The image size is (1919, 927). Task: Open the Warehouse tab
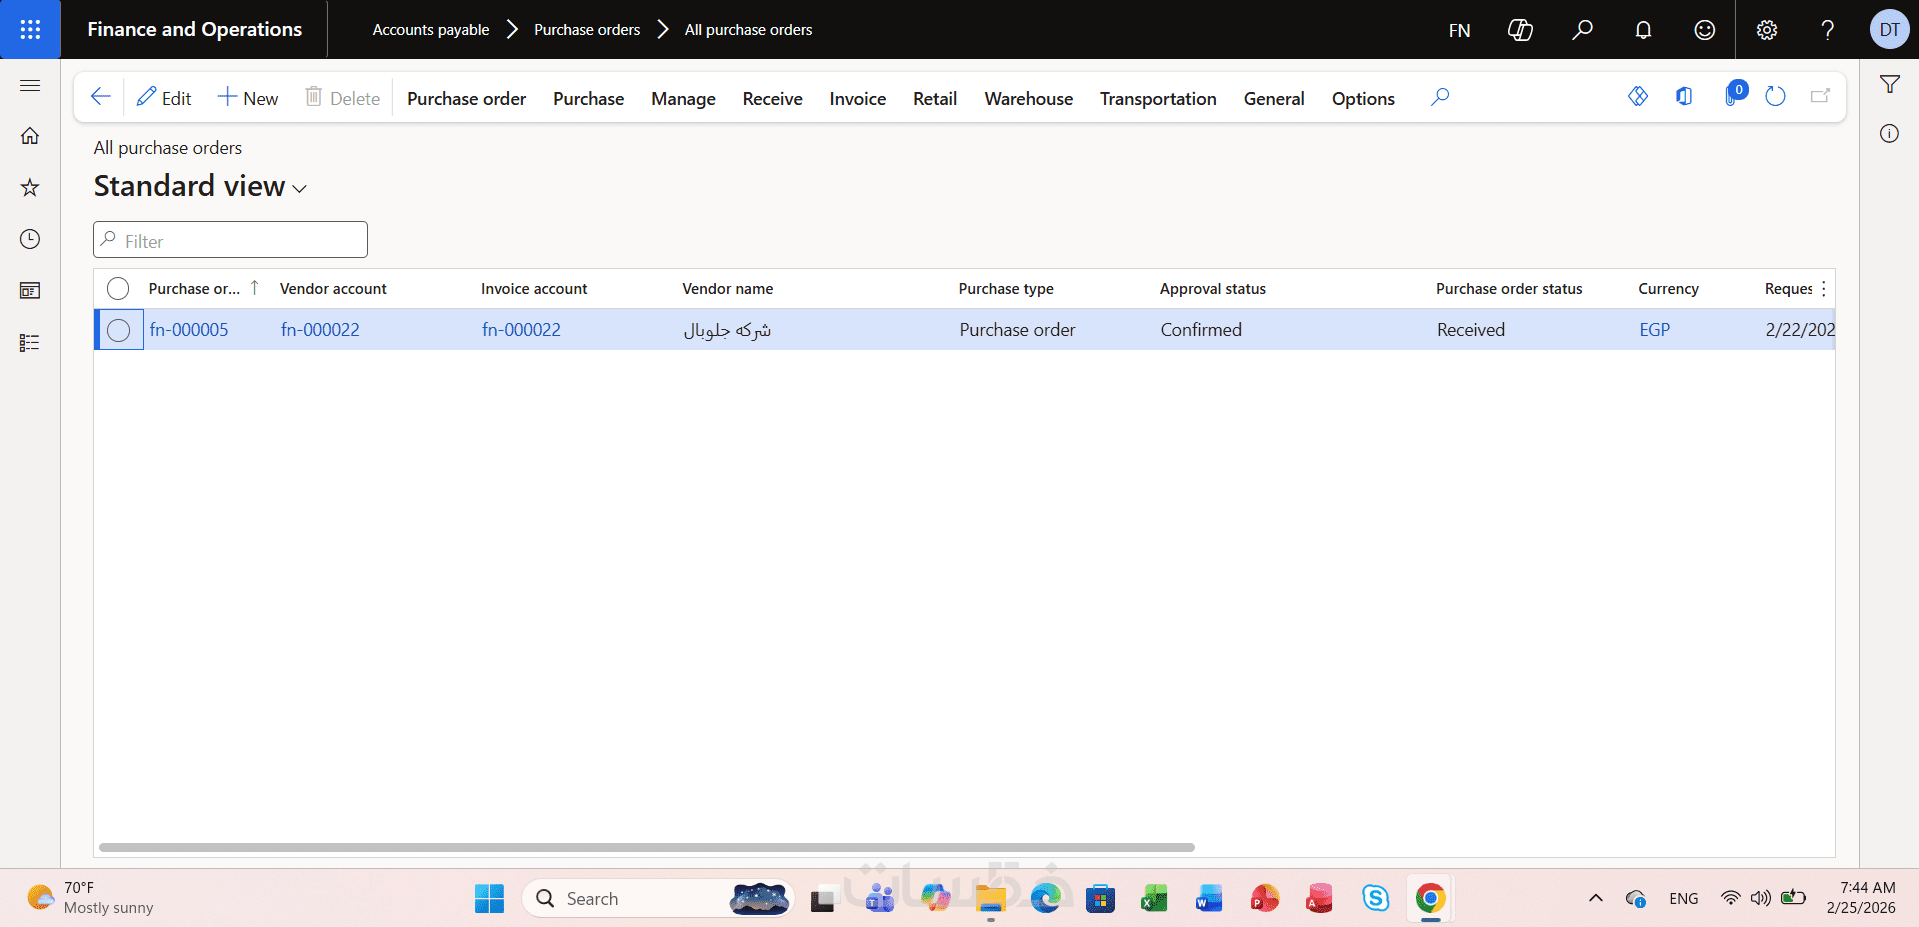(x=1028, y=98)
